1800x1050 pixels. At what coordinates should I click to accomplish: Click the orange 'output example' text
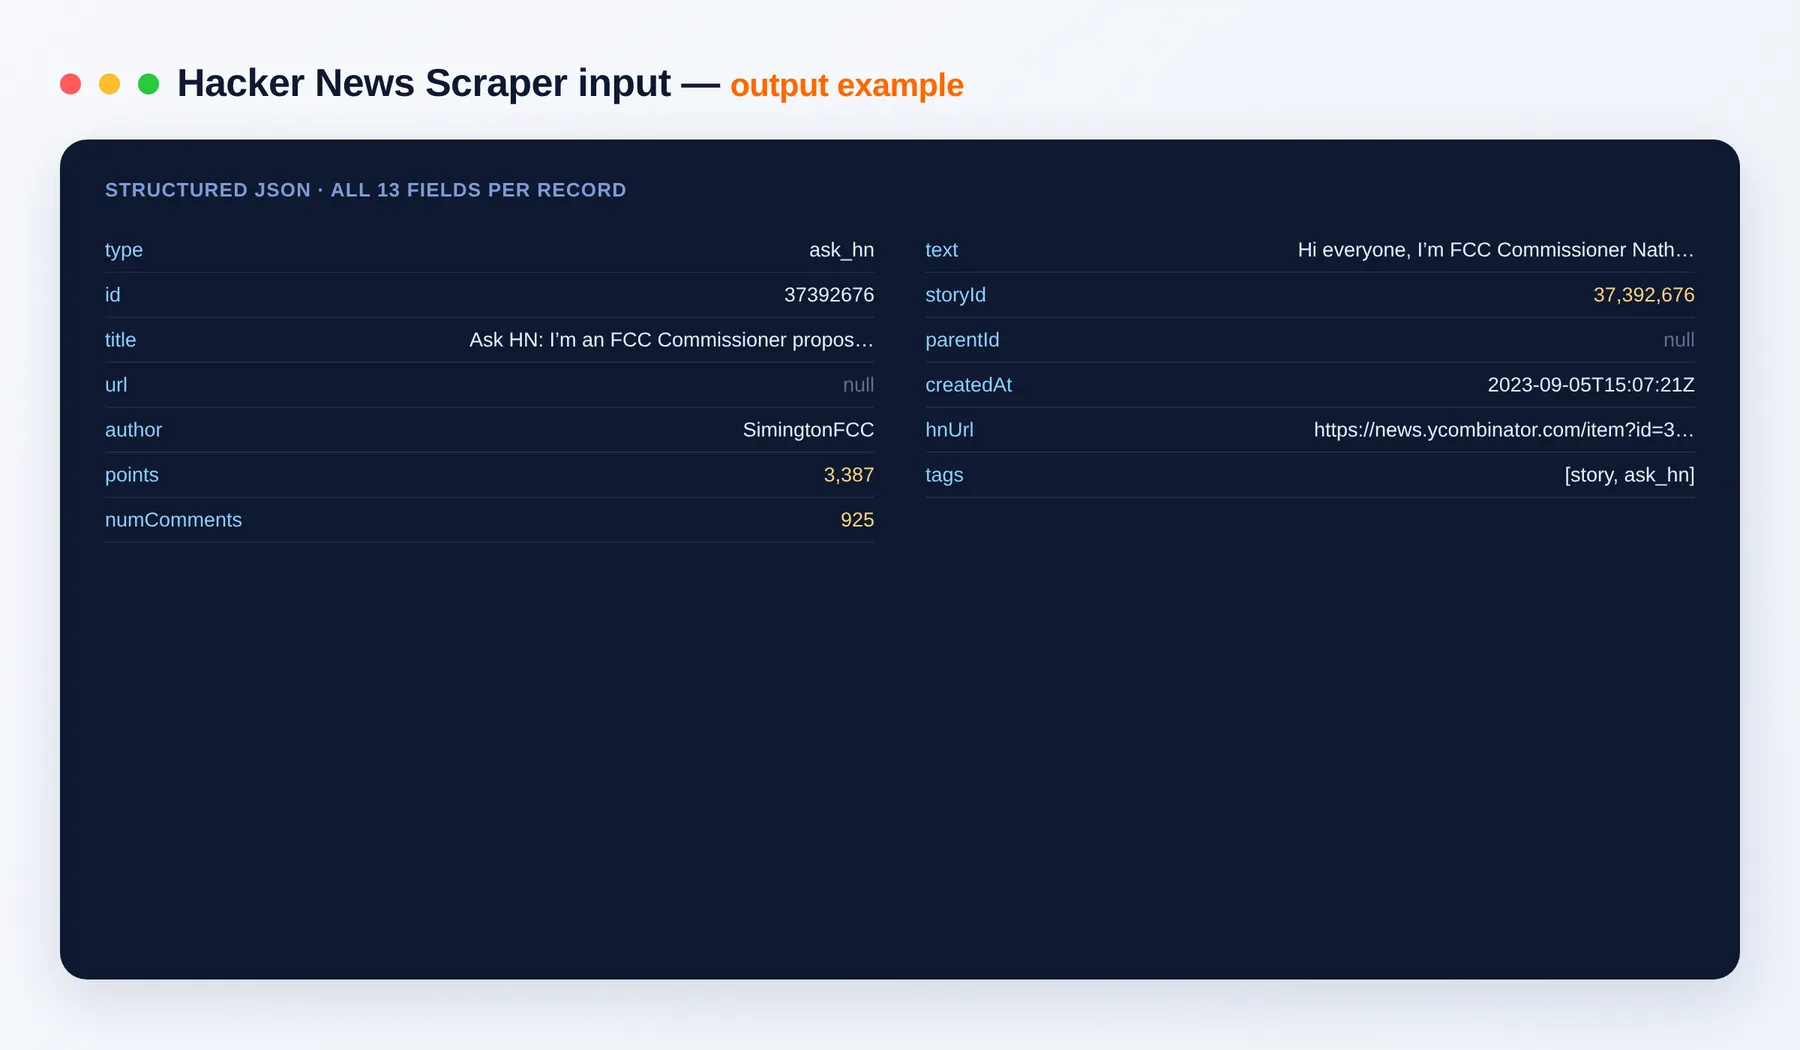(x=847, y=86)
